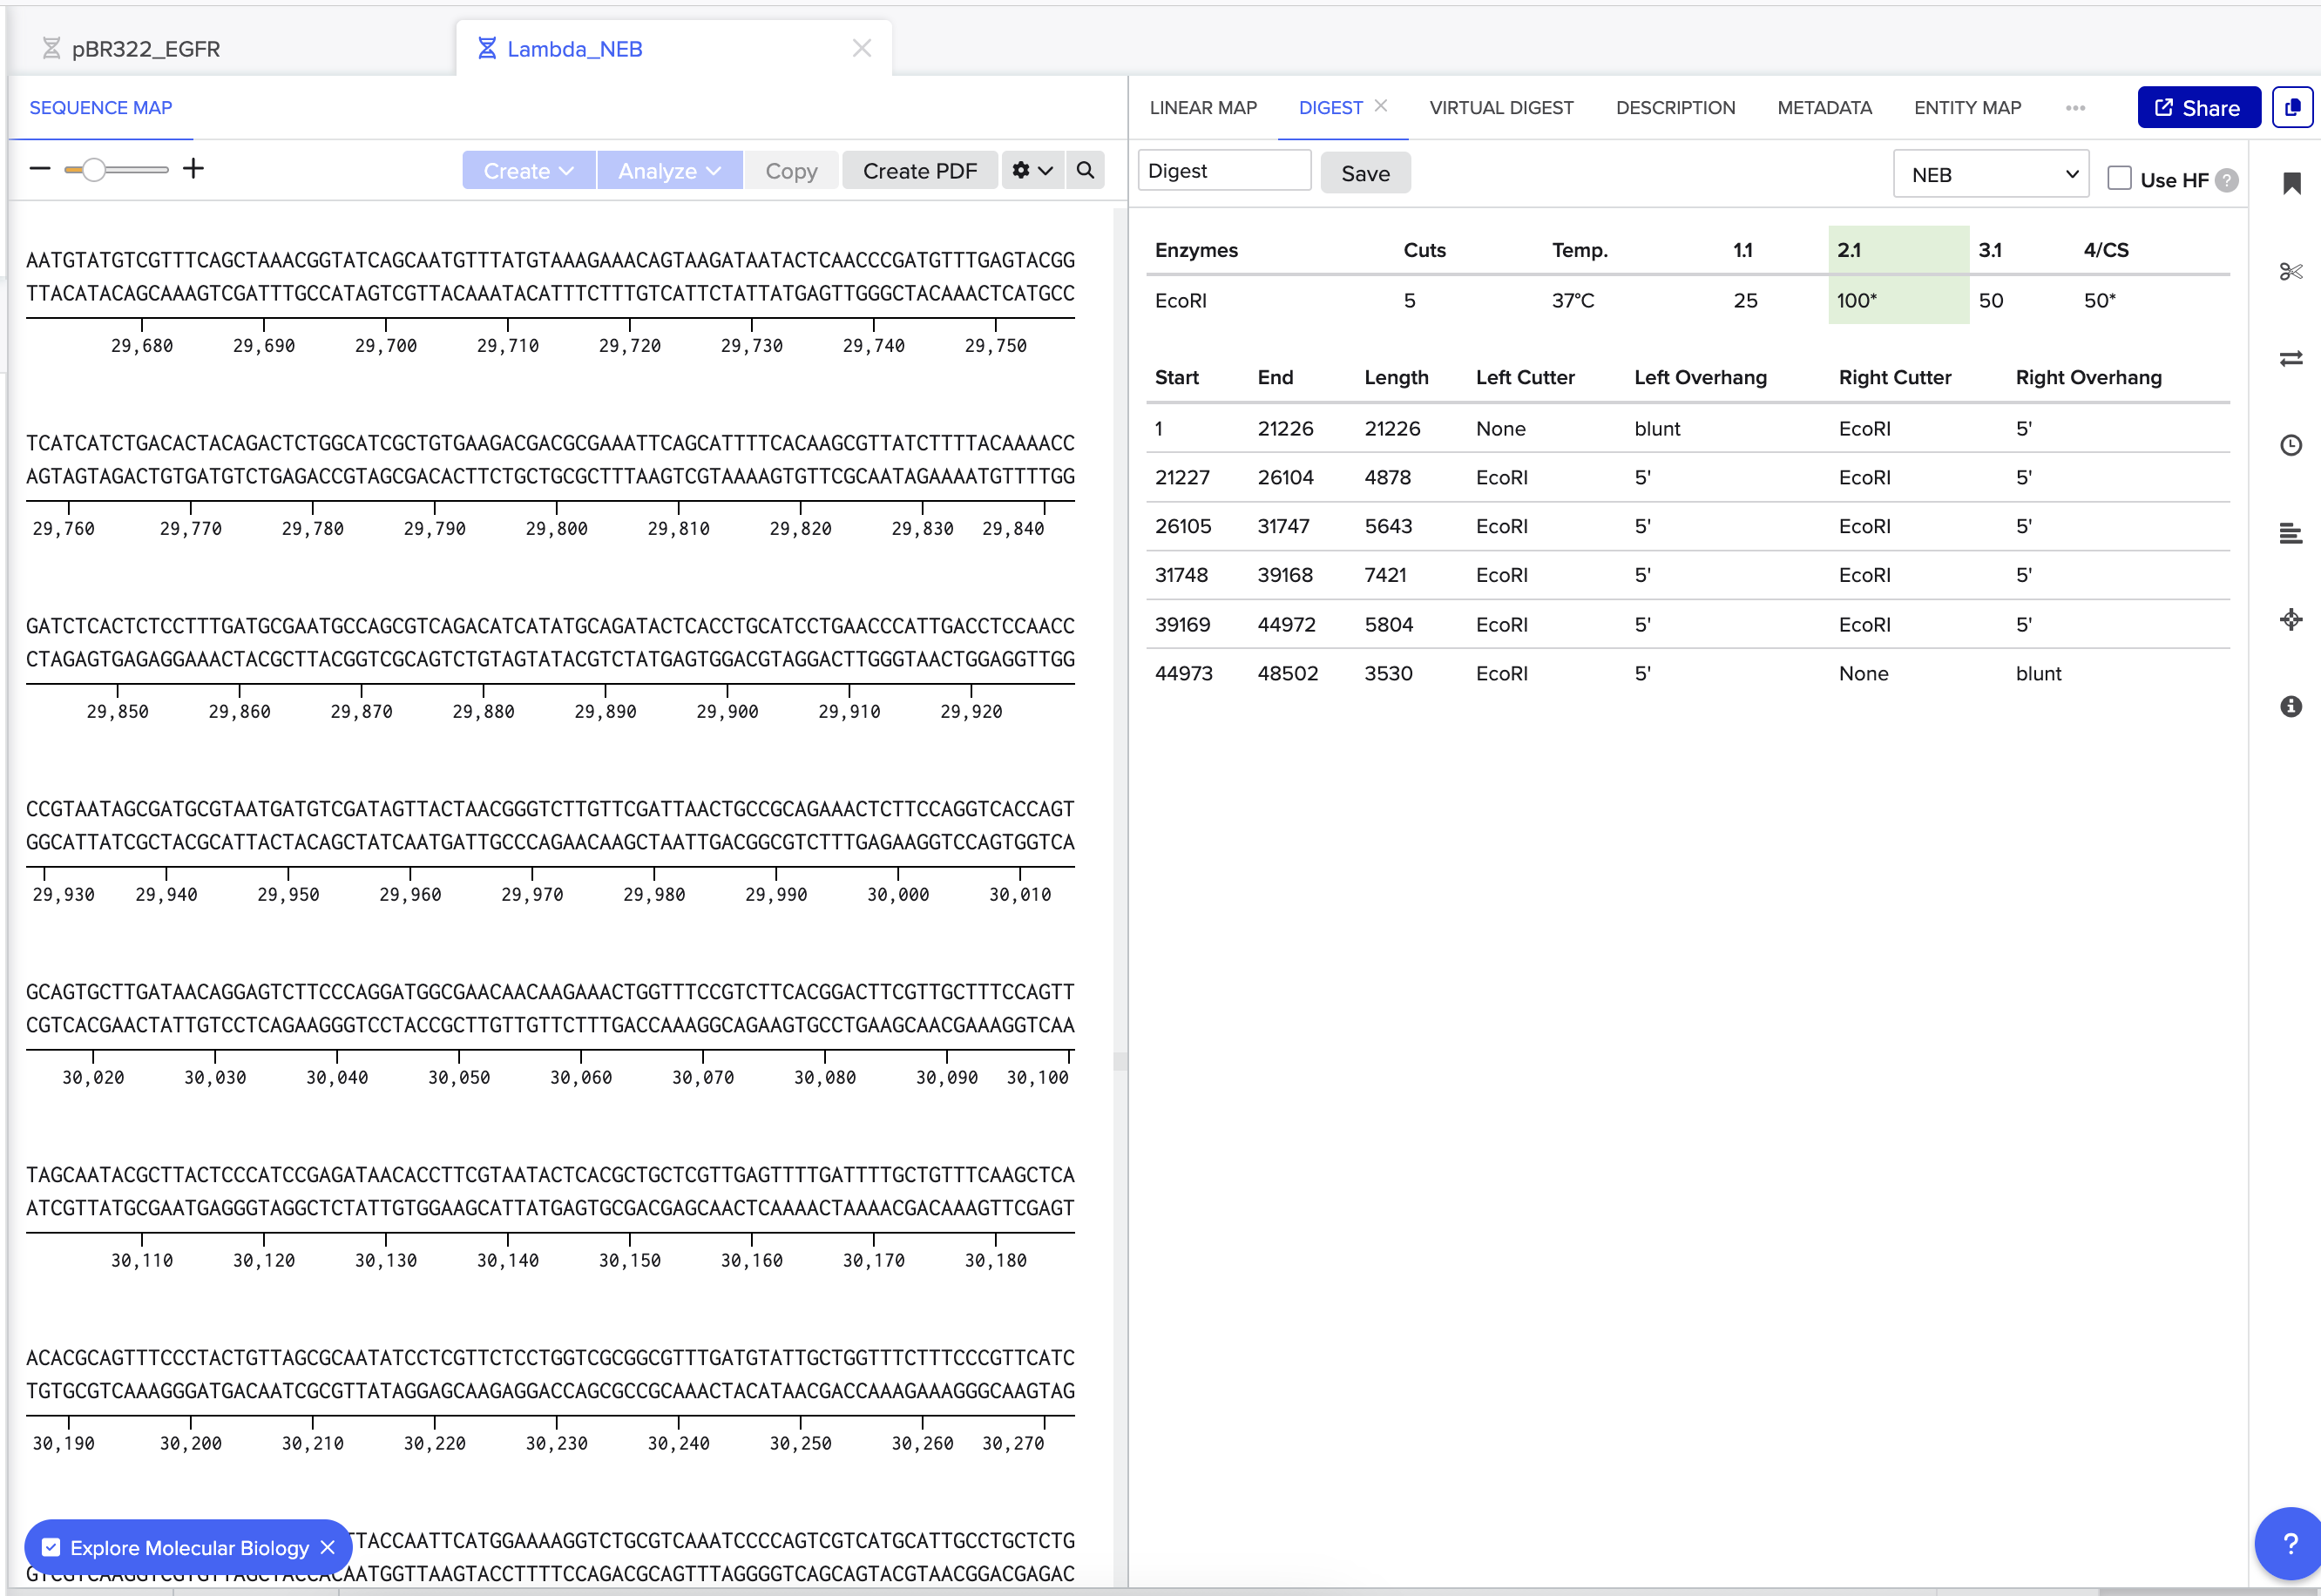The height and width of the screenshot is (1596, 2321).
Task: Select the crosshair target icon in the sidebar
Action: (x=2292, y=620)
